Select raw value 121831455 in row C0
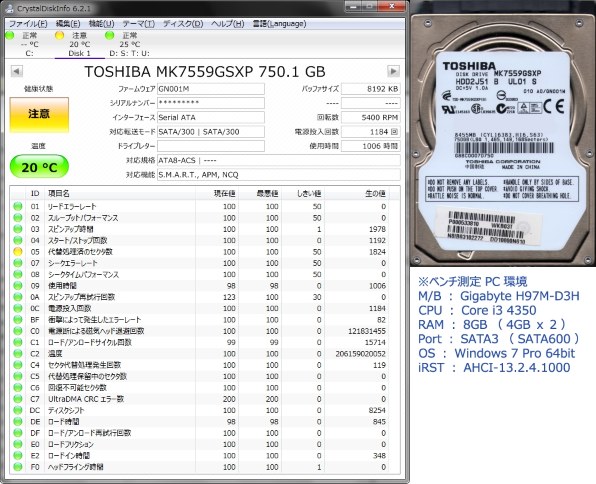This screenshot has width=596, height=484. (x=367, y=331)
